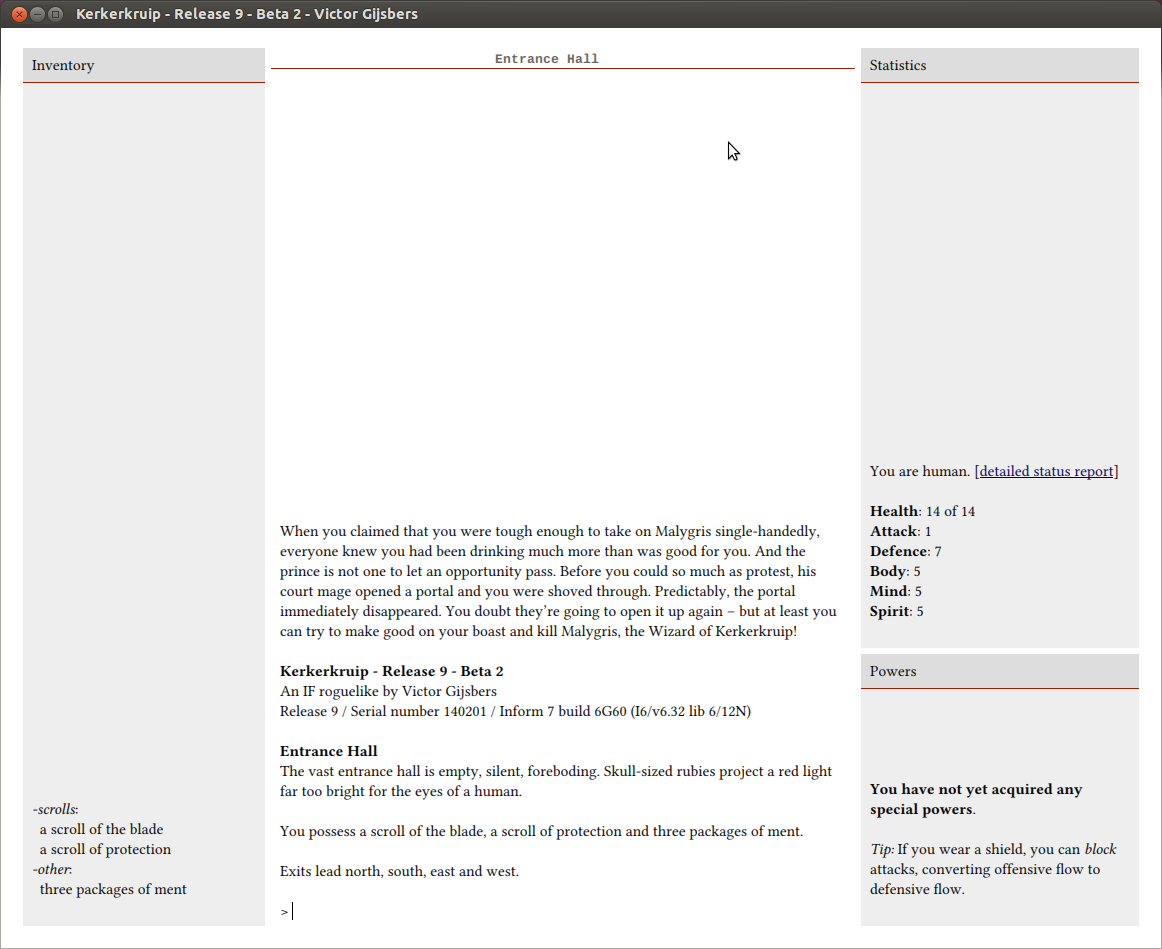
Task: Click the Mind: 5 statistic
Action: click(896, 591)
